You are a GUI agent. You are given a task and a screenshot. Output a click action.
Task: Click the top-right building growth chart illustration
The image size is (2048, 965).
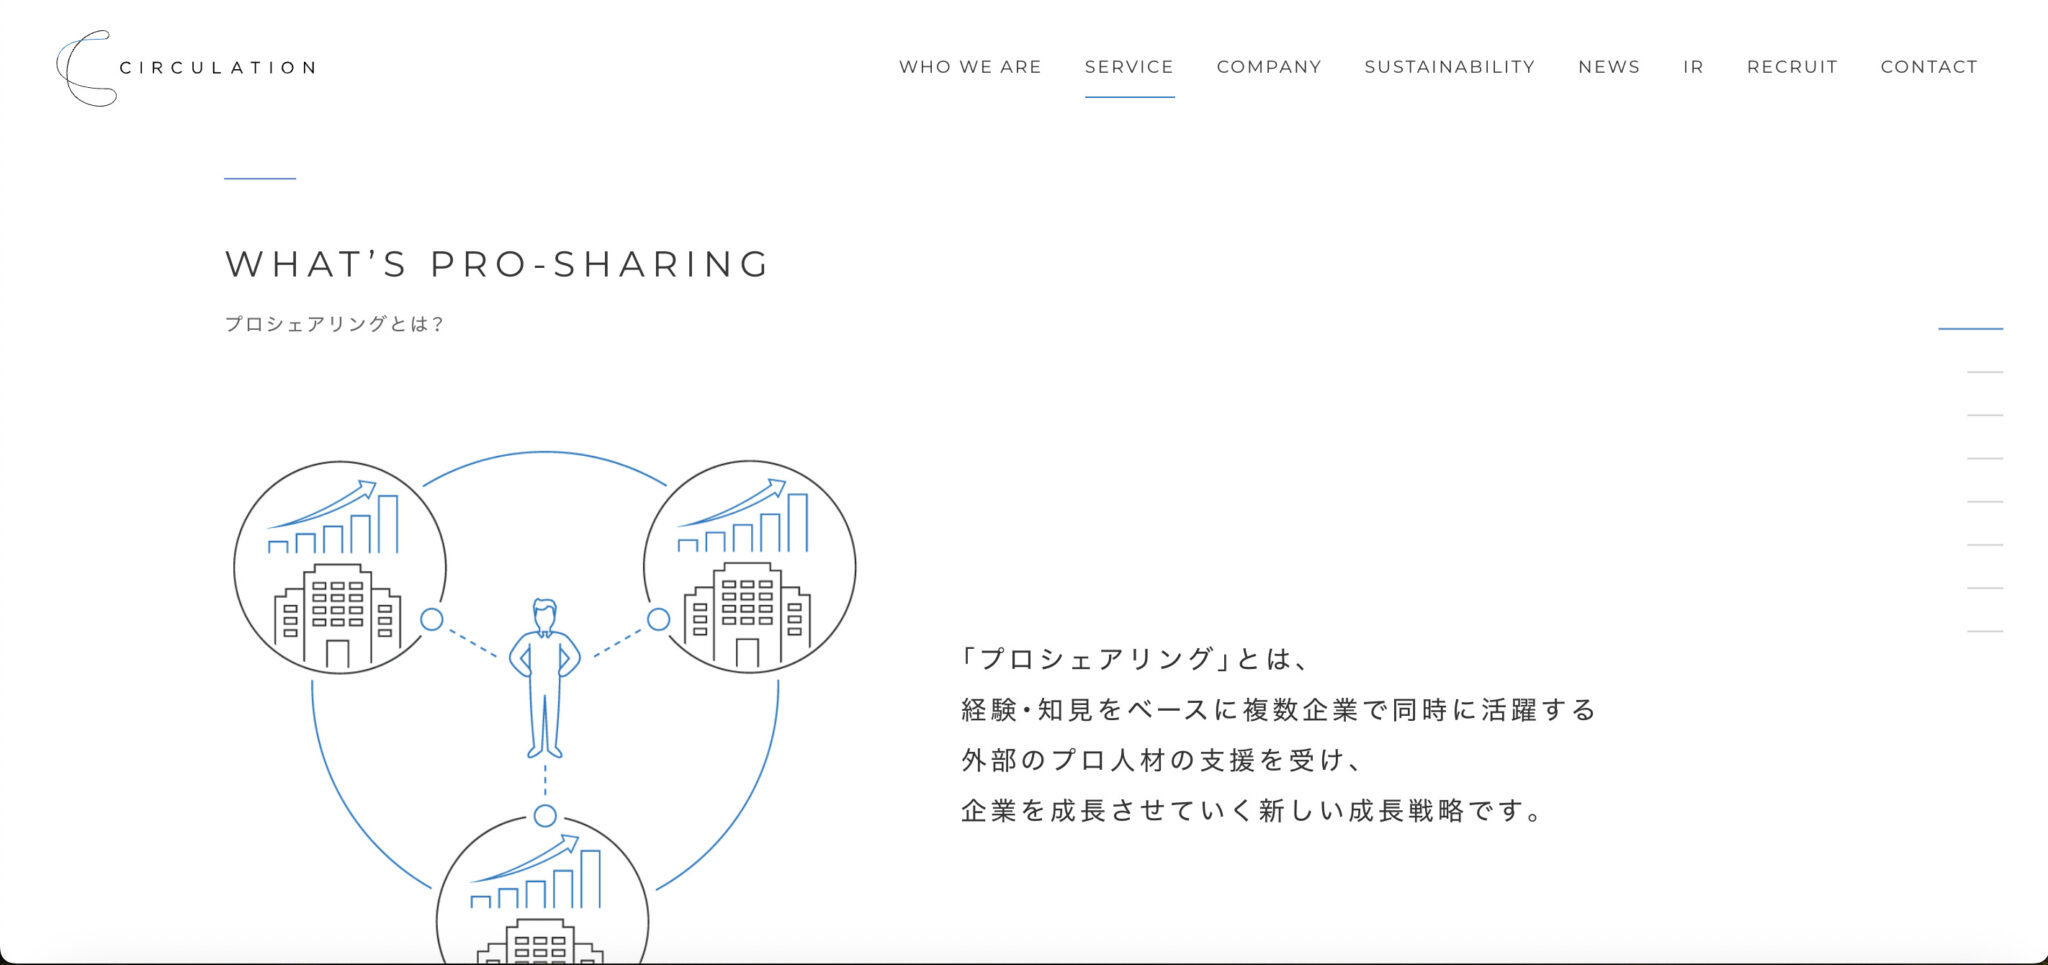coord(749,567)
